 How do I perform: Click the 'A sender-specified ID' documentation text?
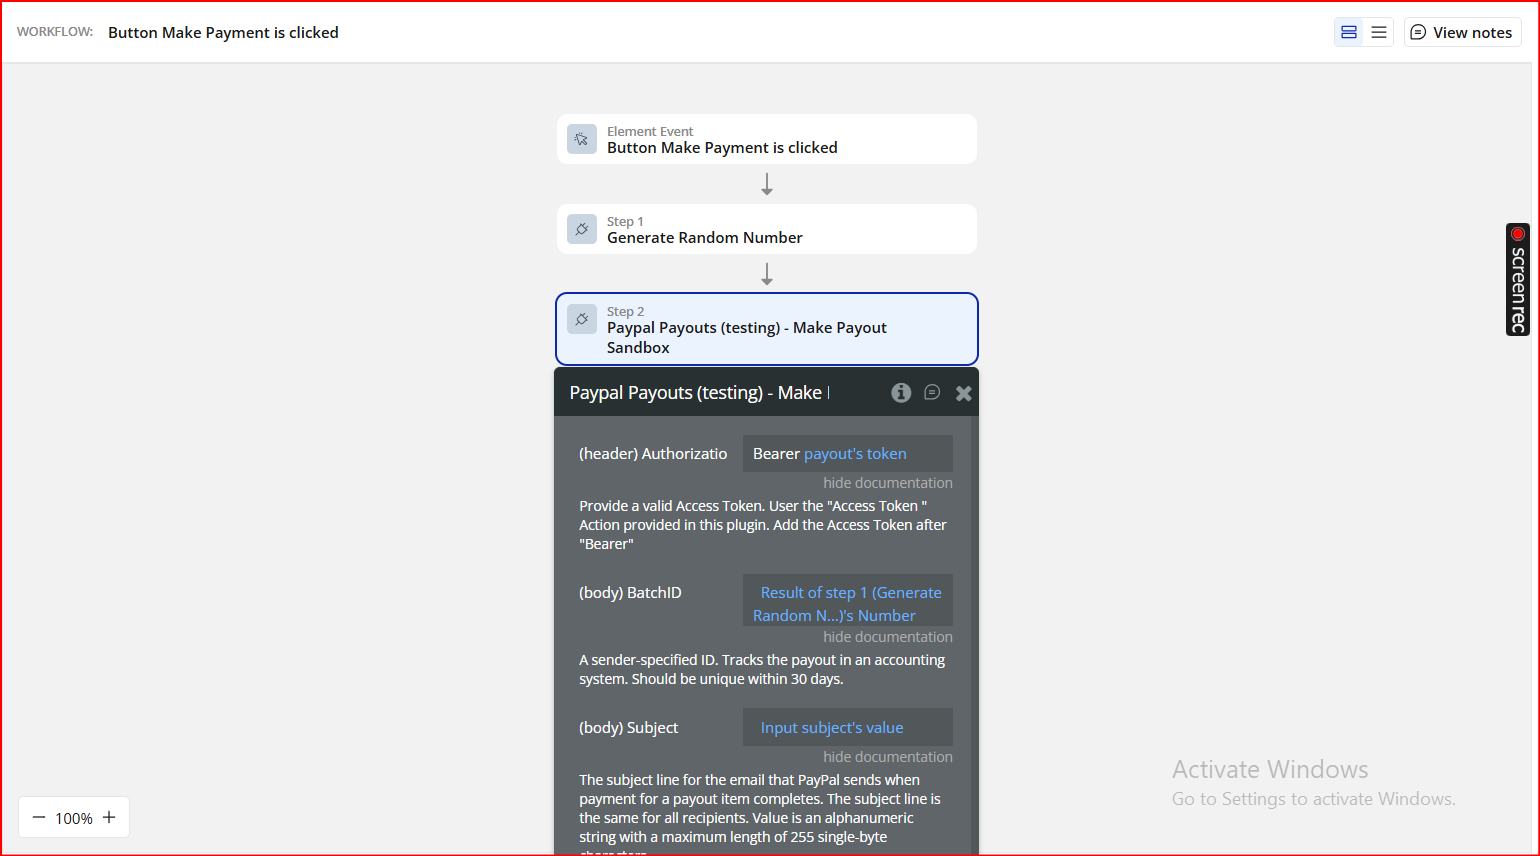pos(762,669)
